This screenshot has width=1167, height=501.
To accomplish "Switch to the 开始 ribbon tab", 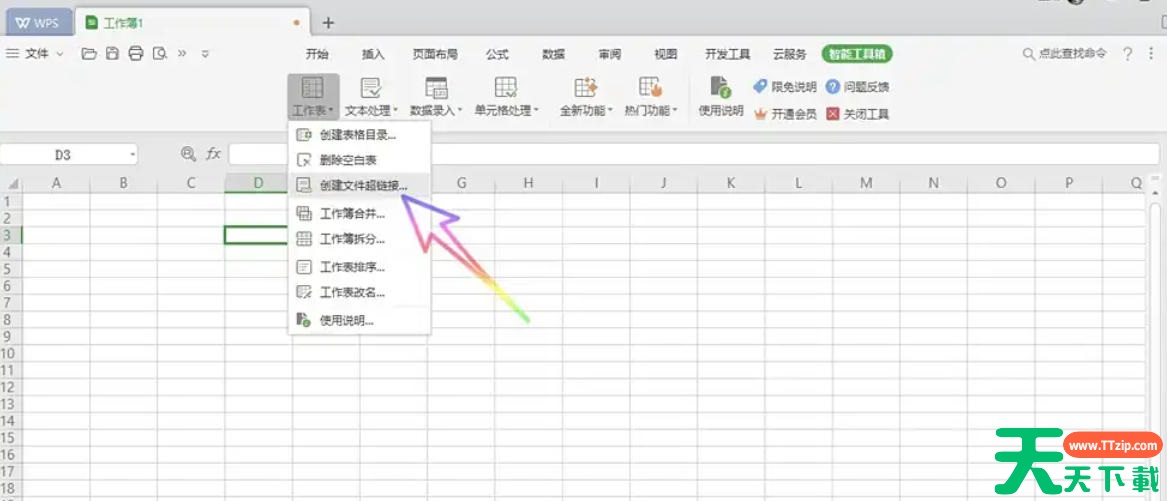I will click(317, 54).
